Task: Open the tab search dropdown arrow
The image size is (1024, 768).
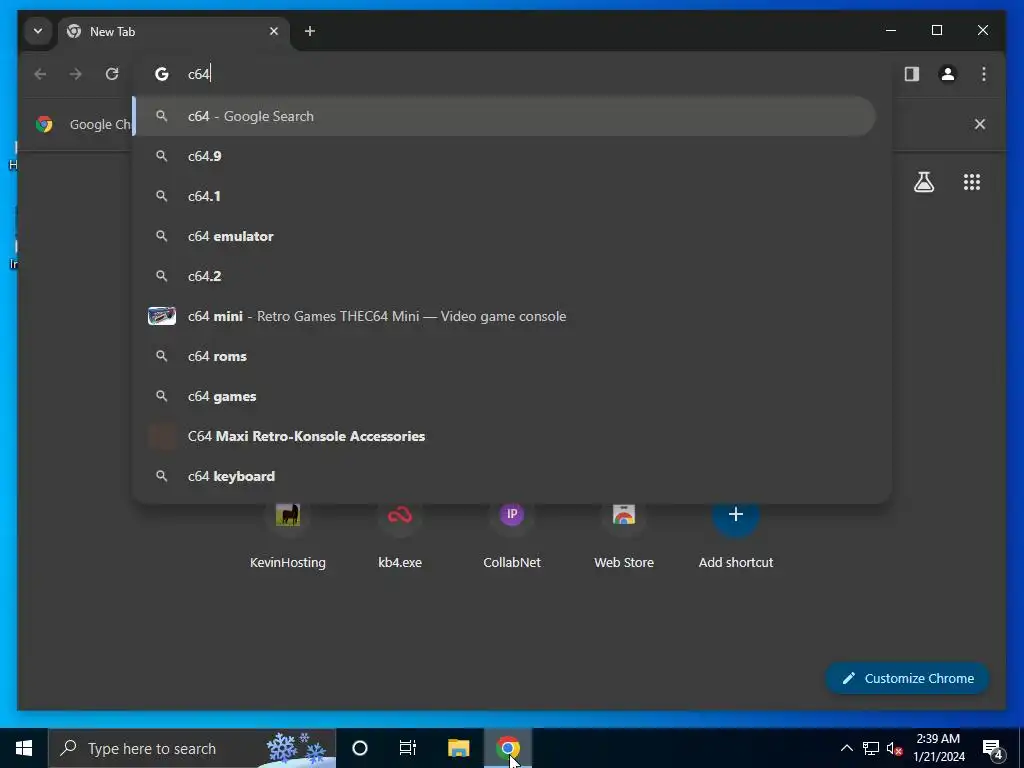Action: [38, 31]
